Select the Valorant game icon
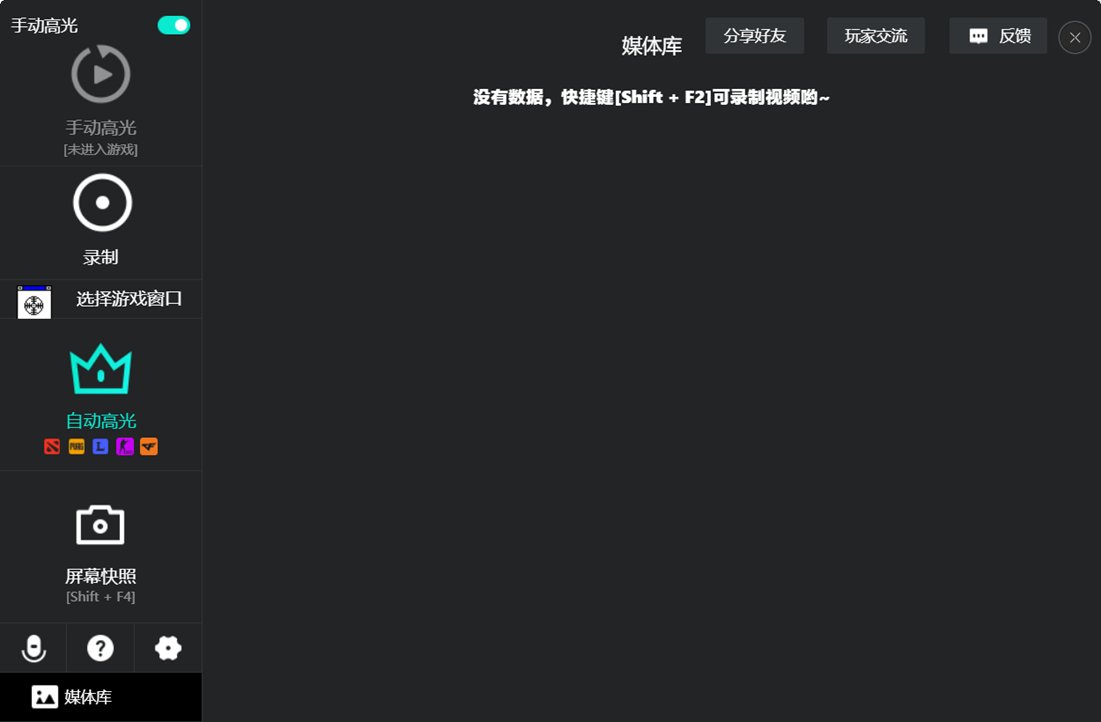 tap(149, 446)
